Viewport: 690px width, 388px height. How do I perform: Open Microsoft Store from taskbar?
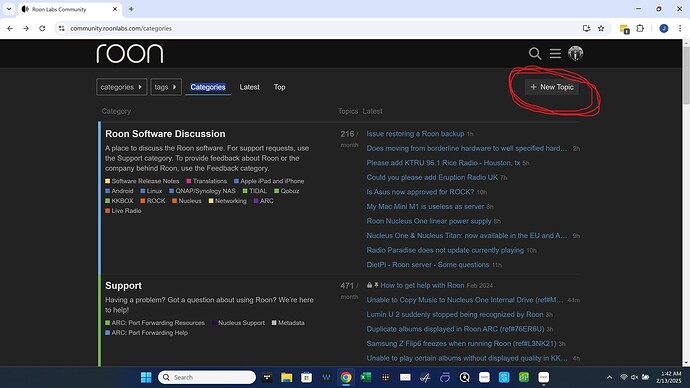click(x=306, y=377)
